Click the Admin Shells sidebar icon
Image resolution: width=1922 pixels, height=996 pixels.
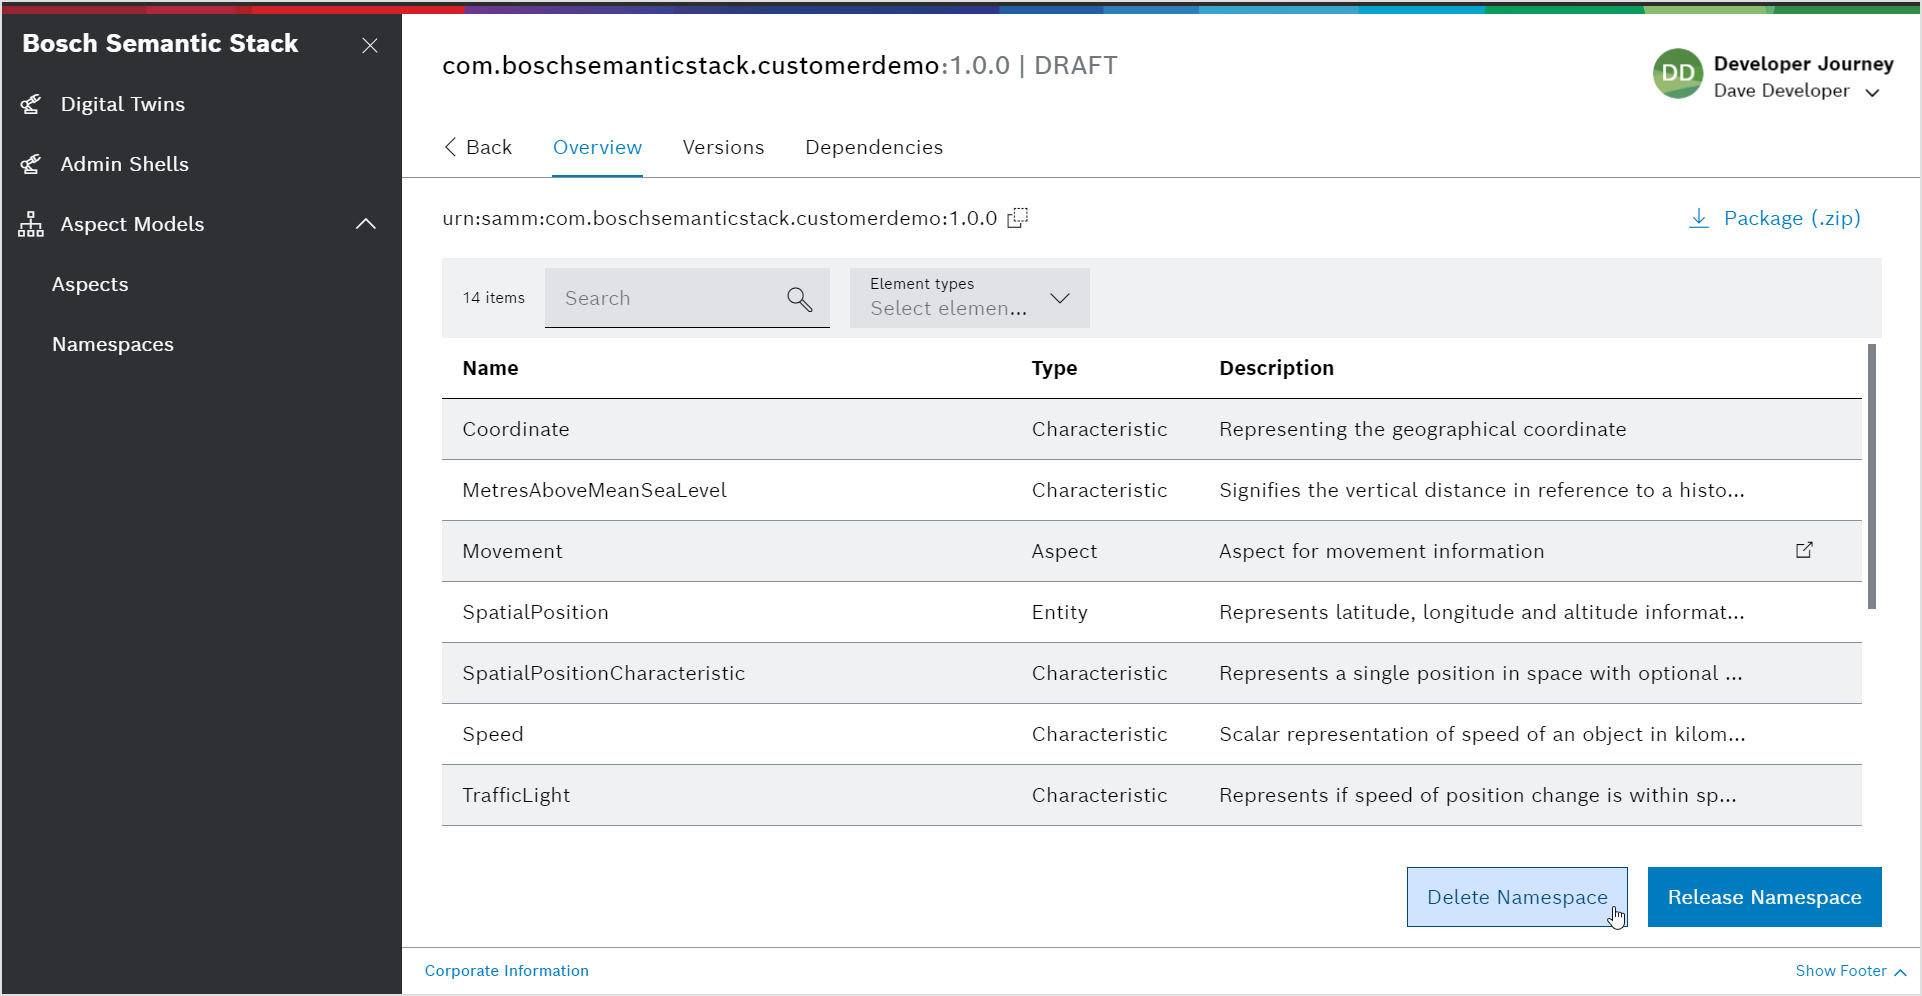tap(31, 164)
